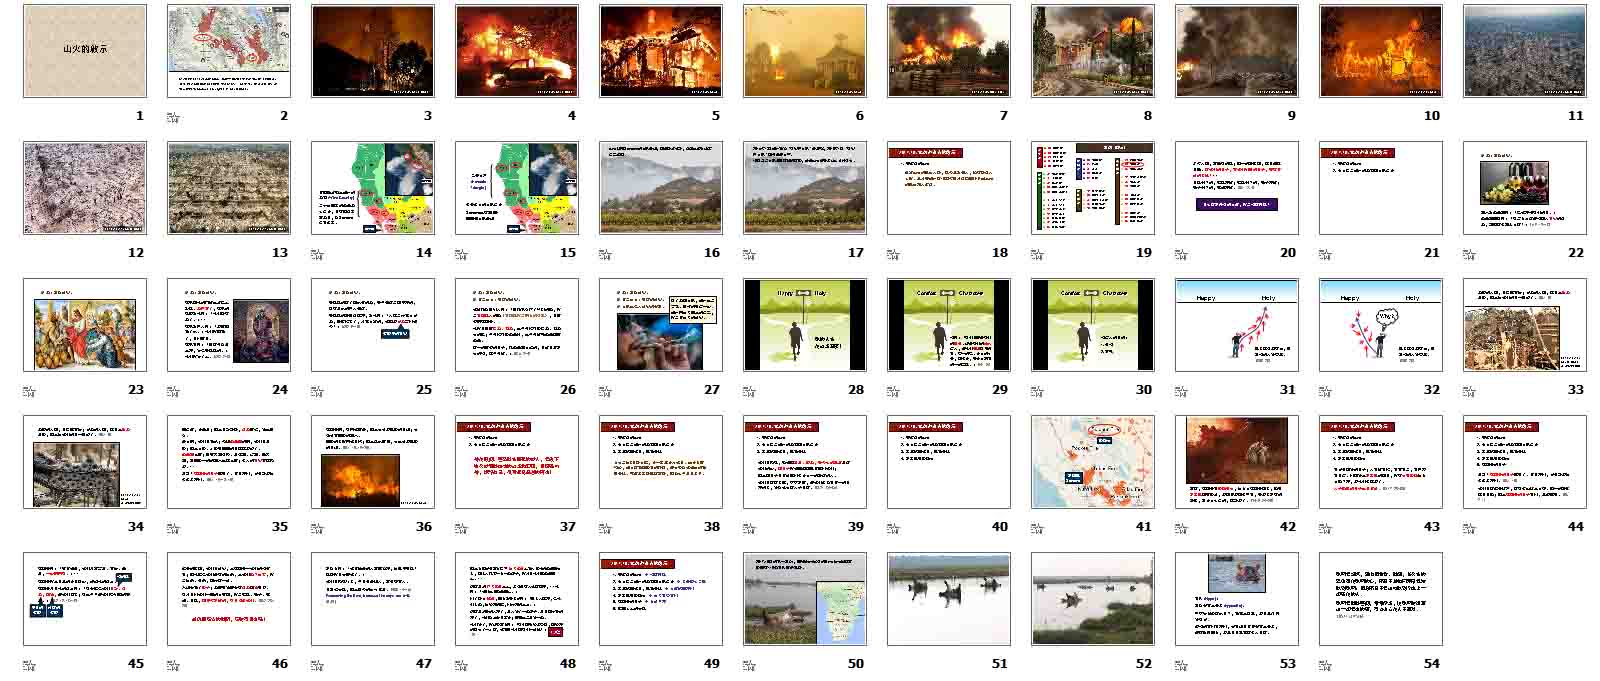Click the animation star under slide 37
The width and height of the screenshot is (1600, 681).
click(461, 526)
